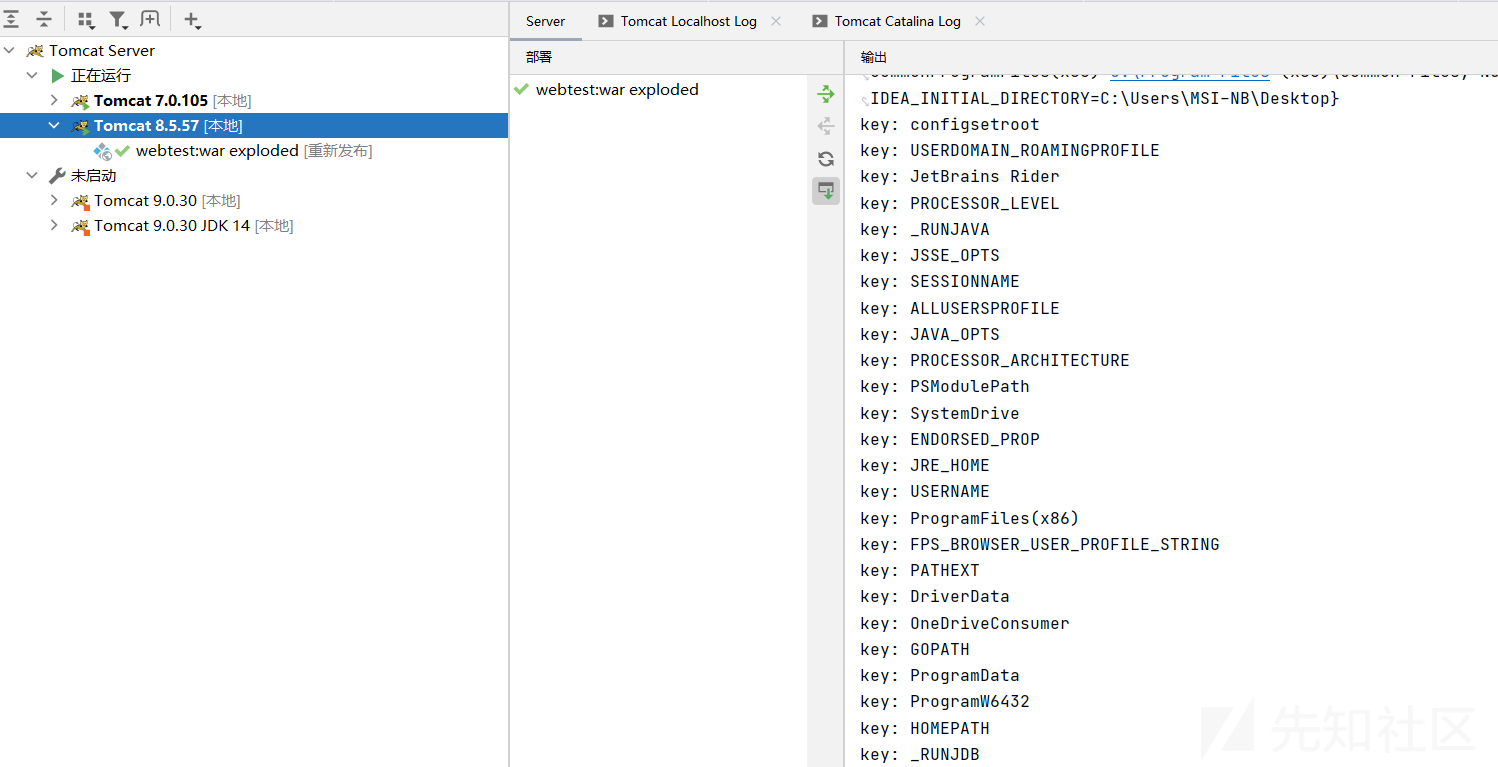Click the Collapse All toolbar icon
The width and height of the screenshot is (1498, 767).
tap(44, 19)
